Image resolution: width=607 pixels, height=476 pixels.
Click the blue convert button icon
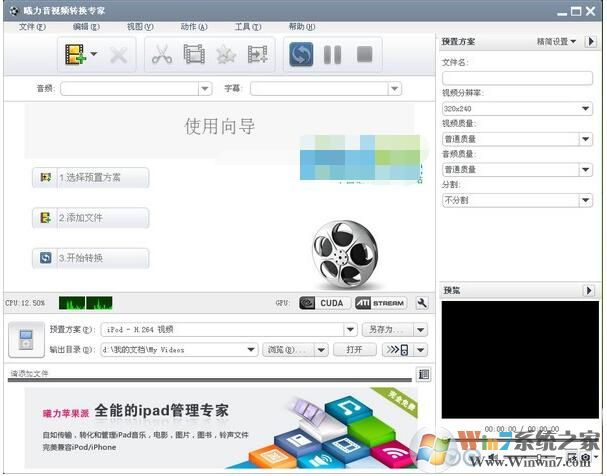pyautogui.click(x=301, y=54)
